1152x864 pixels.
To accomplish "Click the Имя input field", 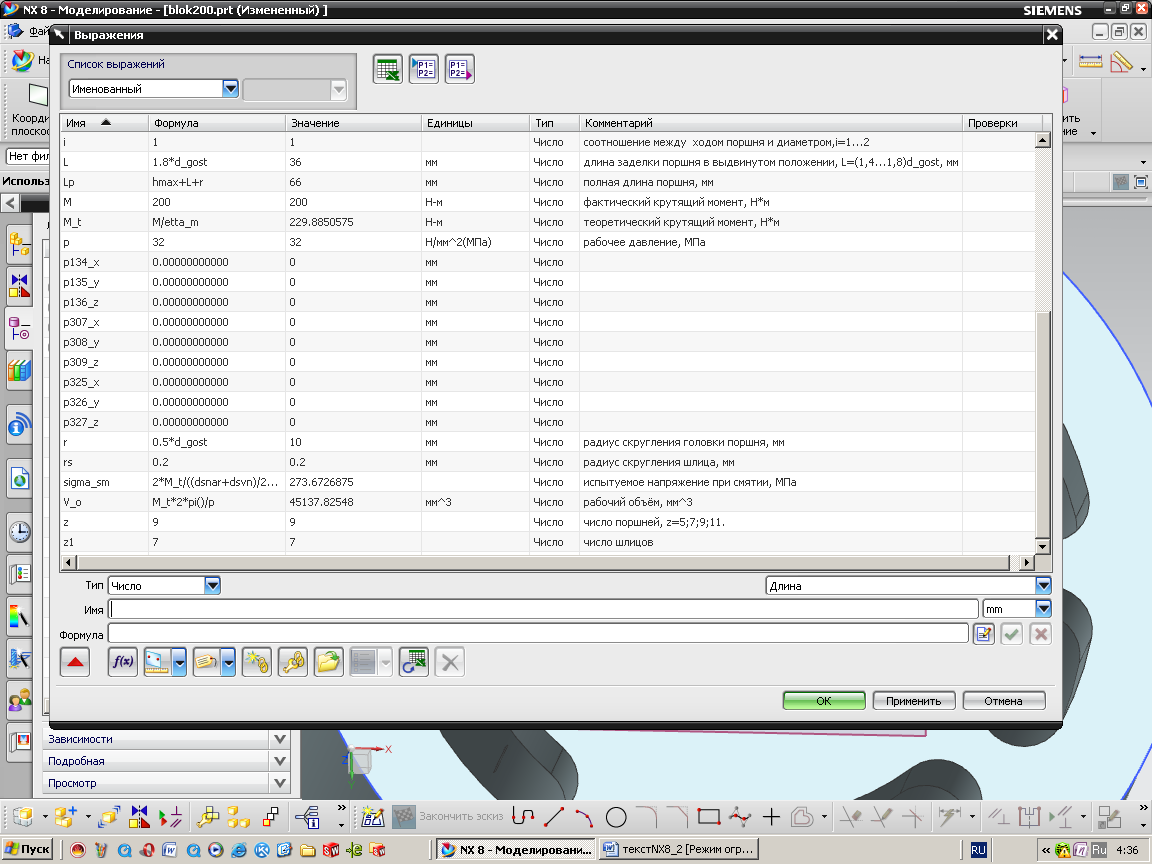I will (x=544, y=609).
